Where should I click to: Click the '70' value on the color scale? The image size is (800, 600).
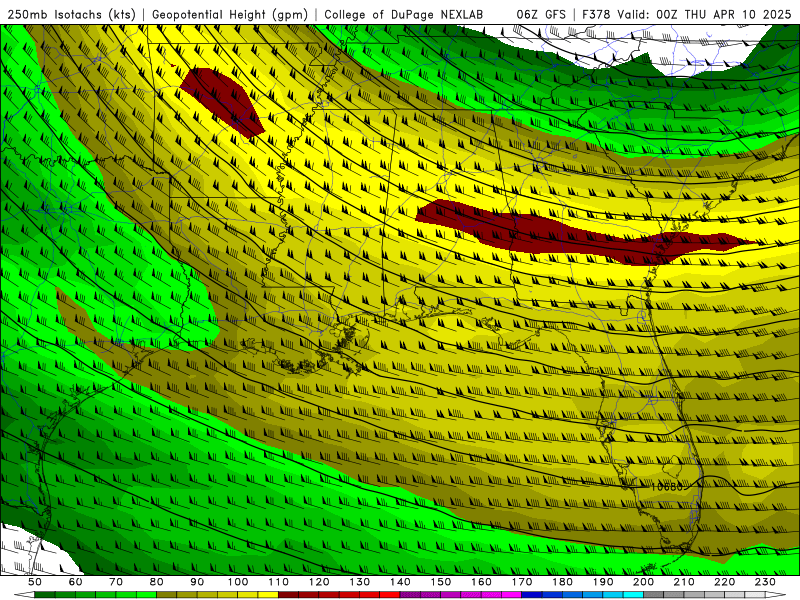116,582
